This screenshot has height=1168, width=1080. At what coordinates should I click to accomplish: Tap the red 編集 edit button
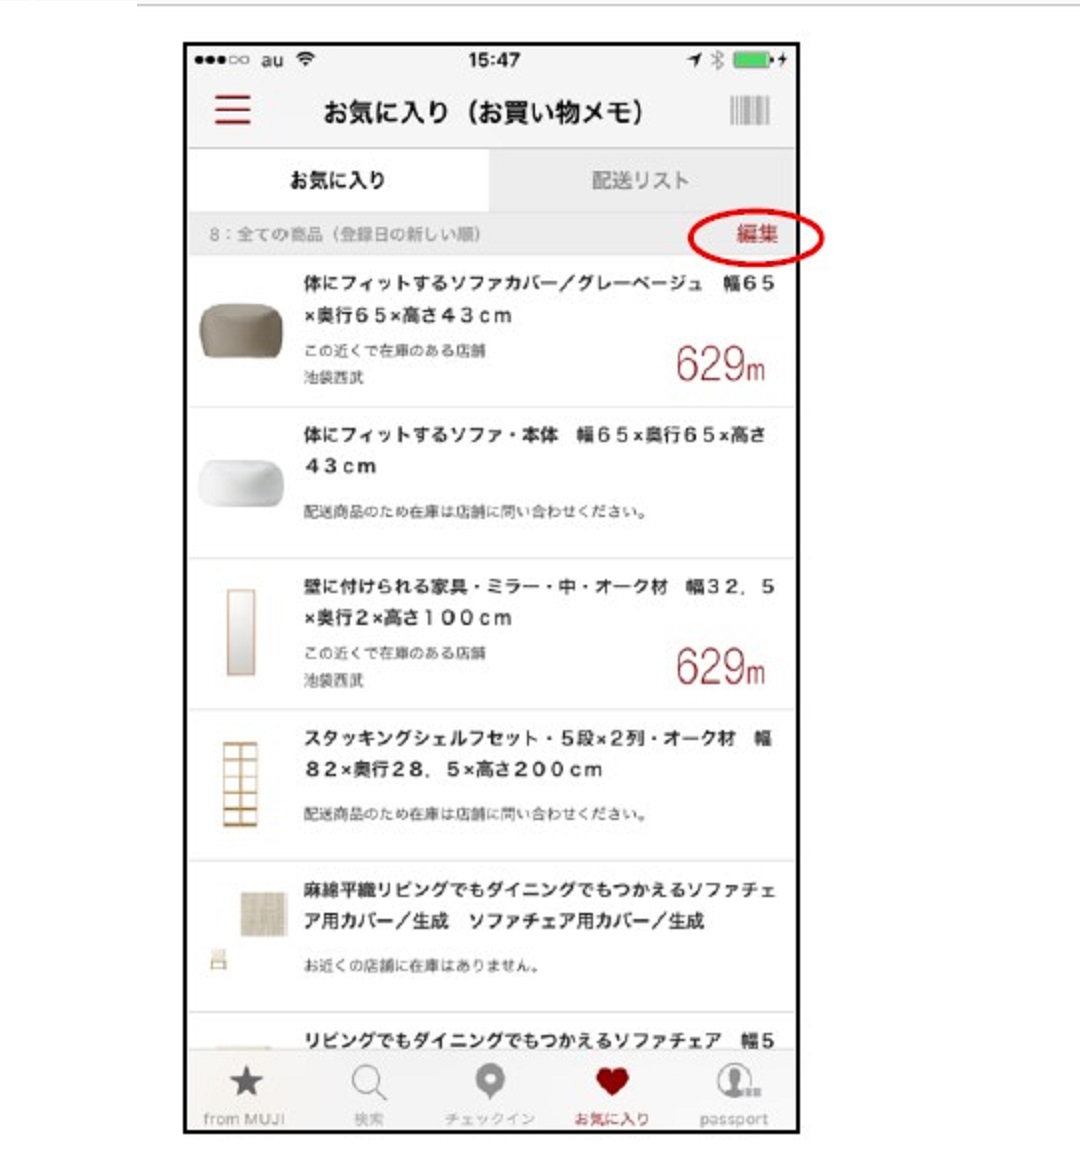pos(757,234)
